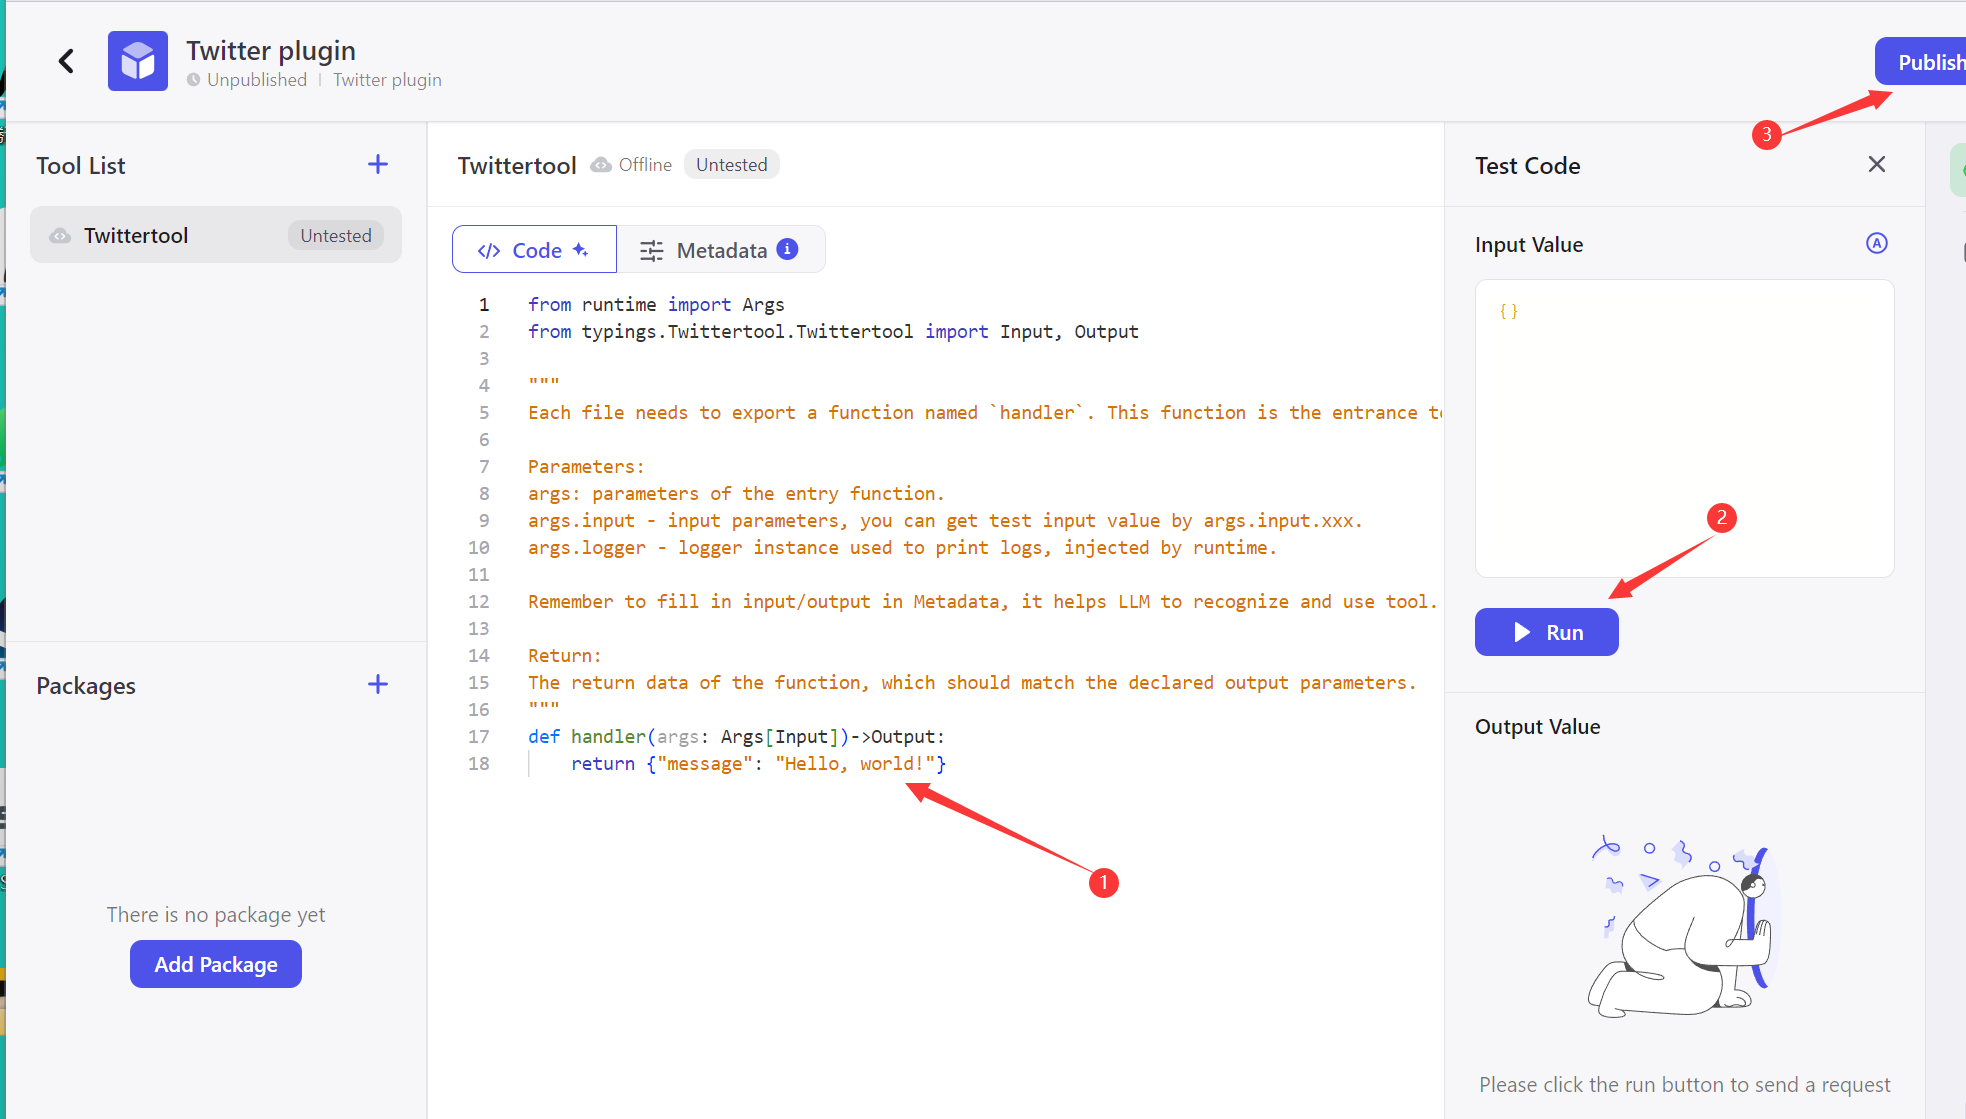Select Twittertool in the Tool List
Image resolution: width=1966 pixels, height=1119 pixels.
click(x=216, y=236)
